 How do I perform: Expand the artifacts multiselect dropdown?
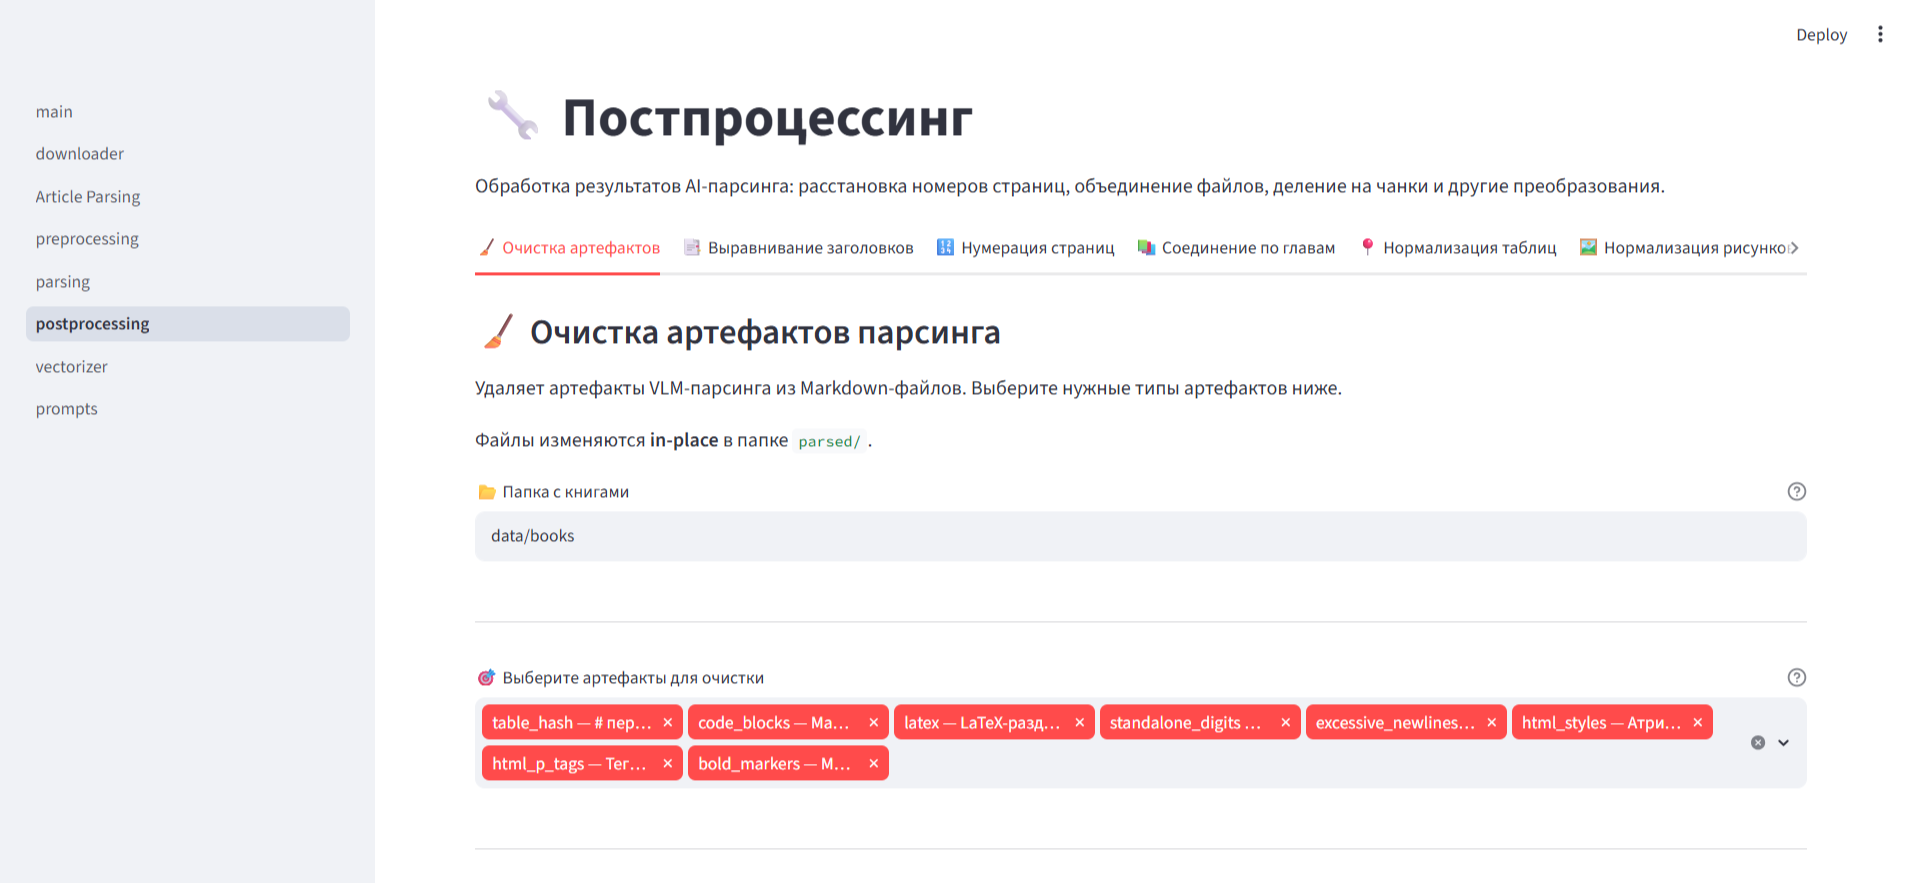[x=1783, y=742]
